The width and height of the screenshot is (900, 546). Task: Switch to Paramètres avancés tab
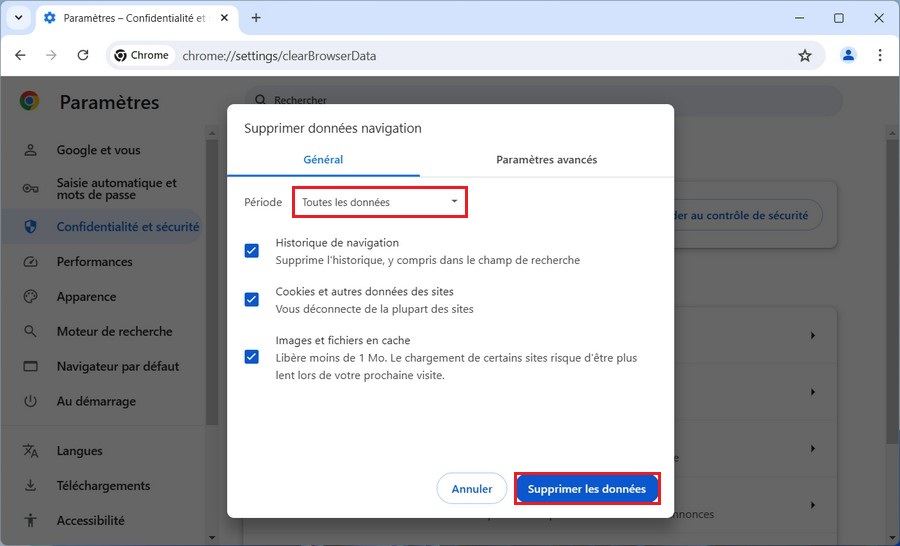pyautogui.click(x=546, y=160)
